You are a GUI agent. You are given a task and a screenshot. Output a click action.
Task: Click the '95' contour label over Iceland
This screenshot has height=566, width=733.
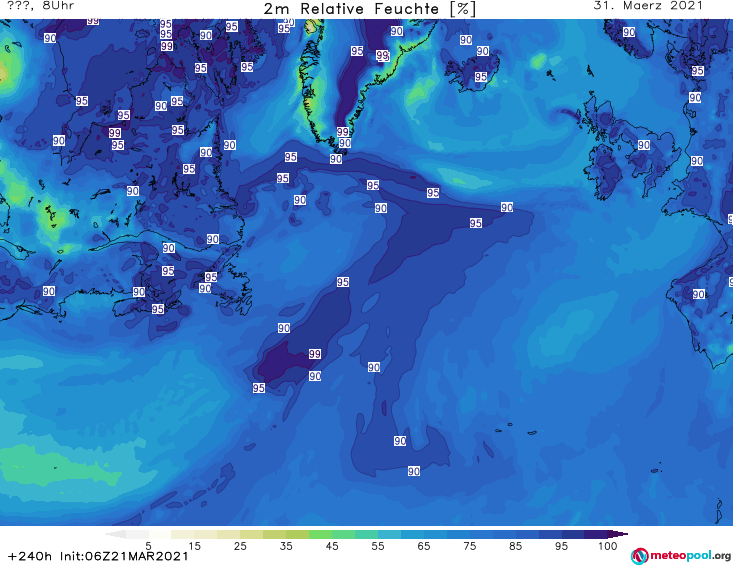[x=481, y=77]
